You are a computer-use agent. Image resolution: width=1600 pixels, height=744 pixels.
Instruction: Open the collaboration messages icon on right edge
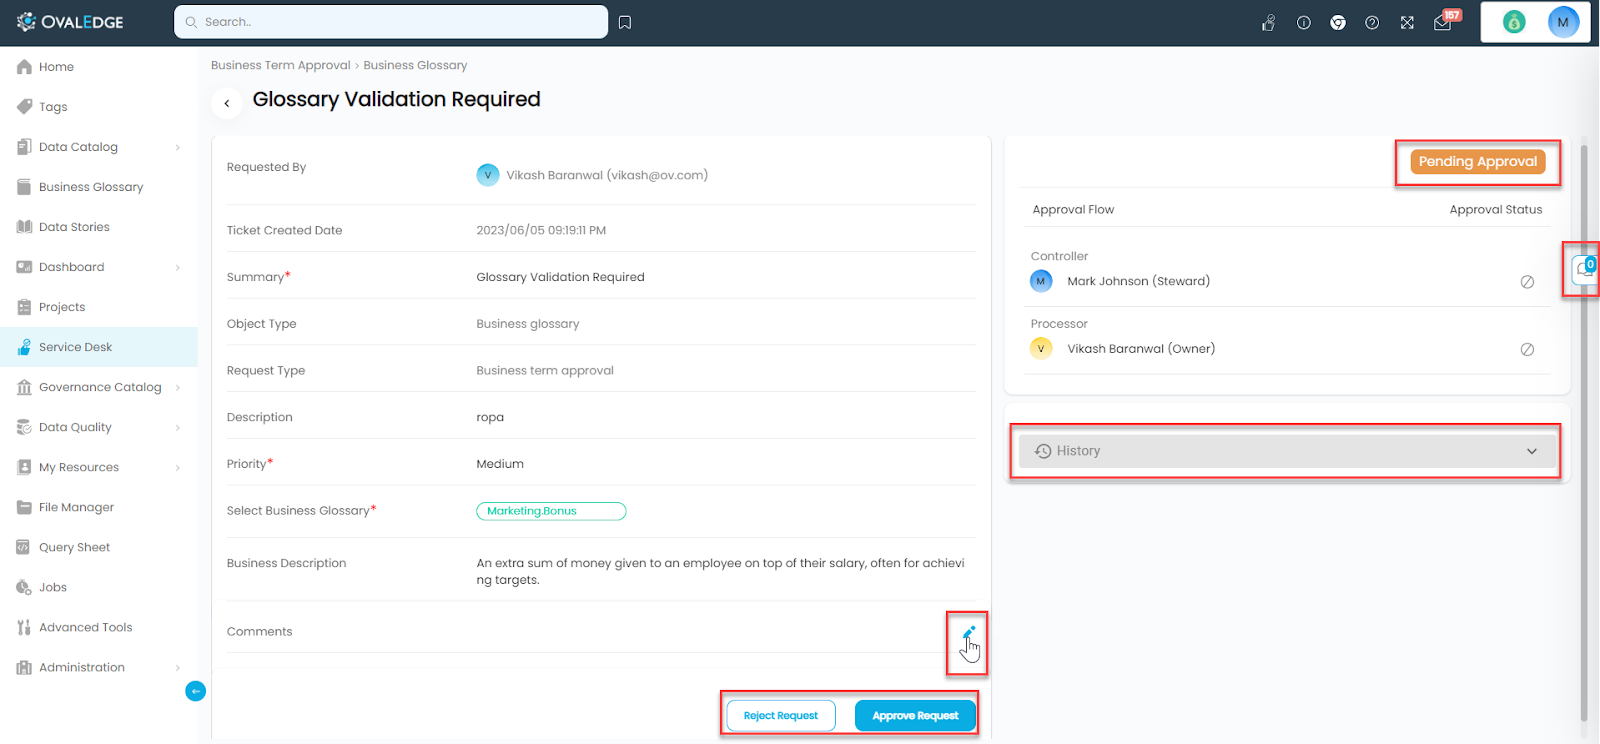1585,268
